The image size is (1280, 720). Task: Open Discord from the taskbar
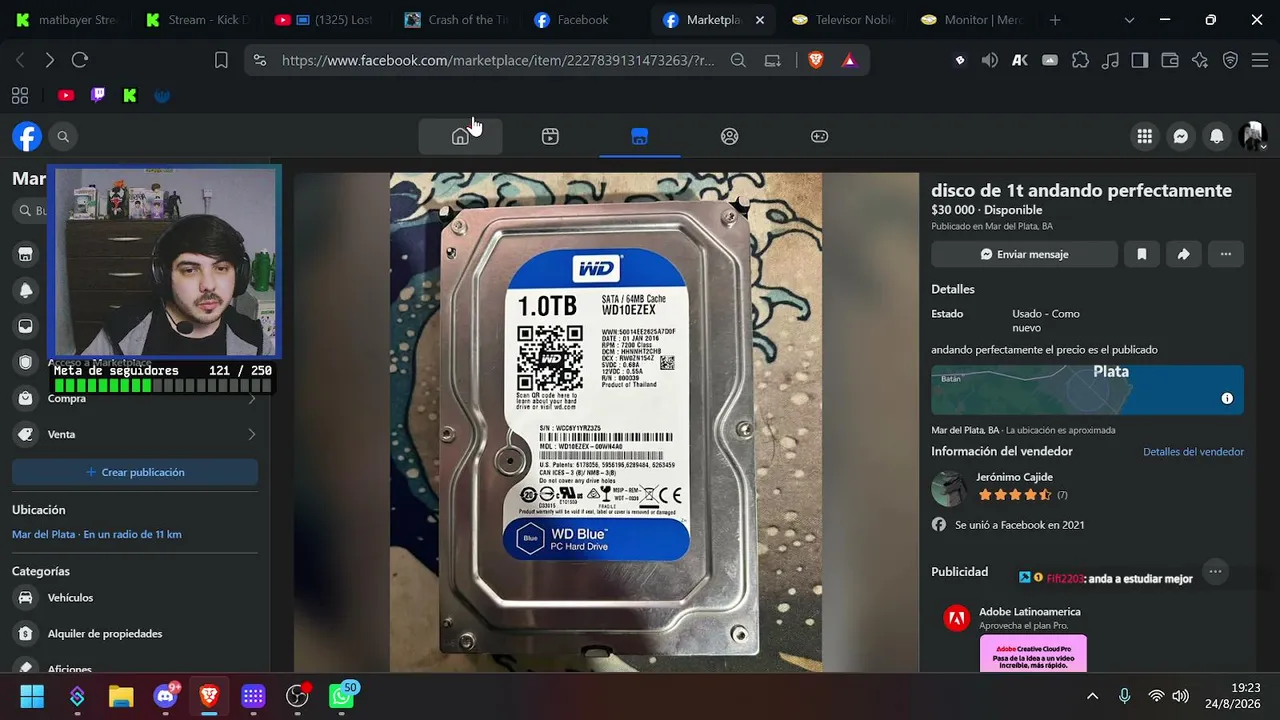[x=165, y=696]
